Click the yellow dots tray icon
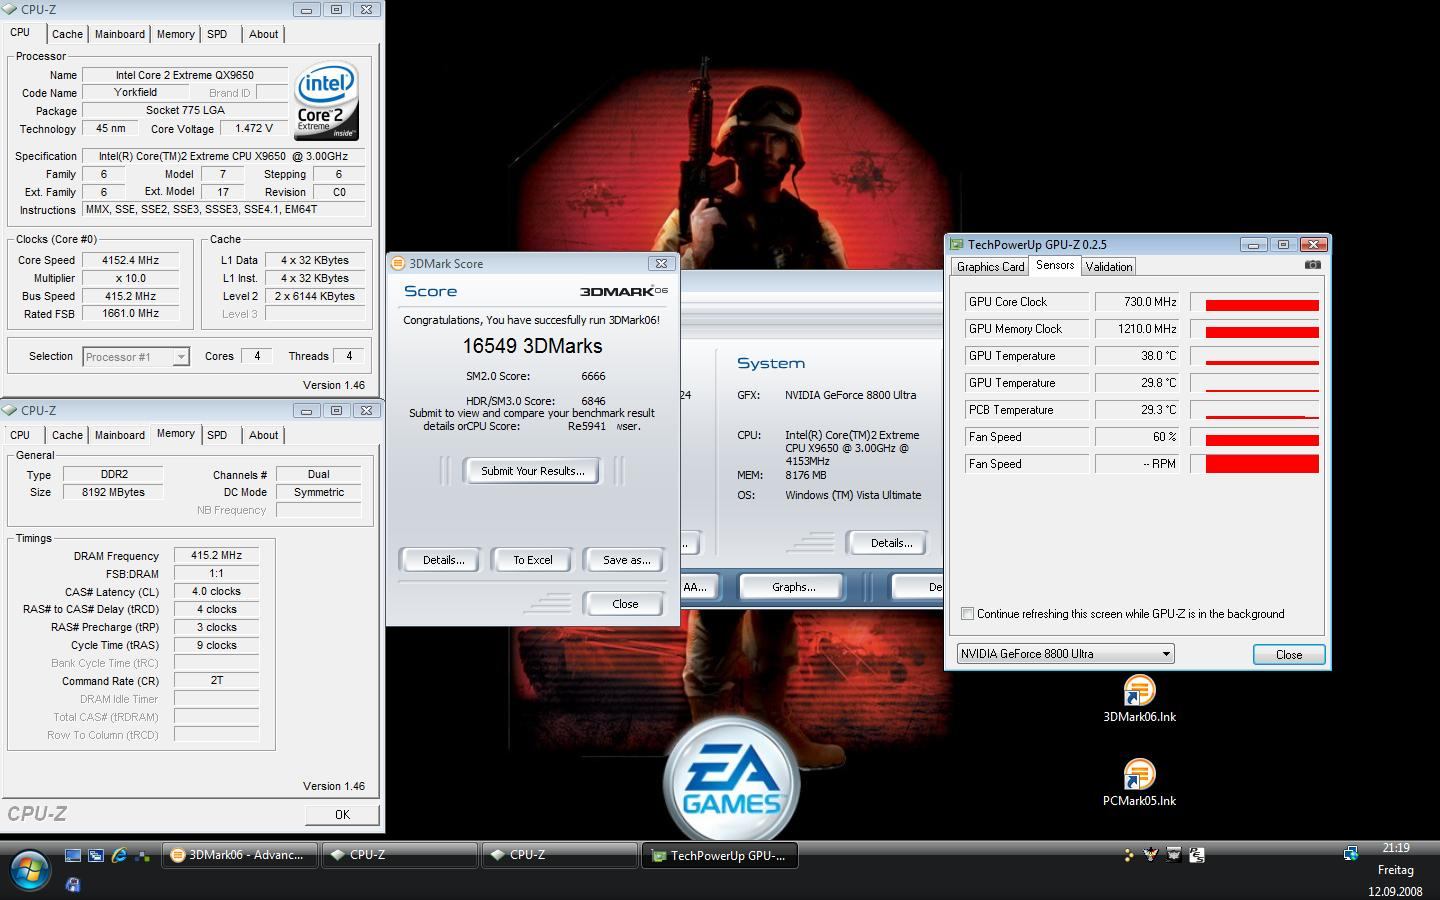The width and height of the screenshot is (1440, 900). pos(1128,855)
